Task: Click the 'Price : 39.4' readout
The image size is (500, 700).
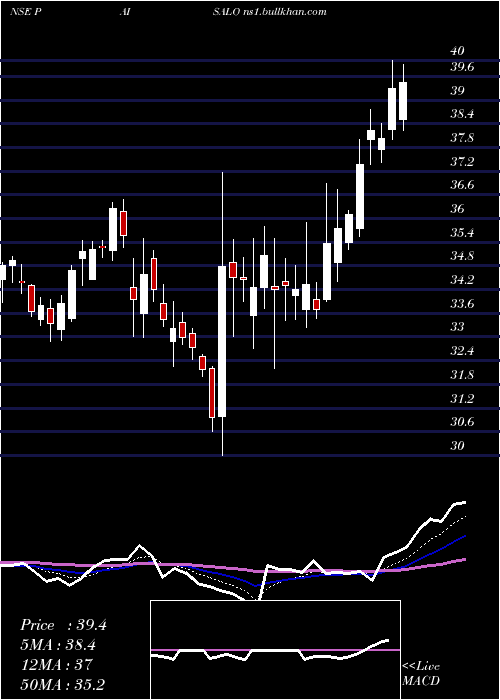Action: tap(63, 625)
